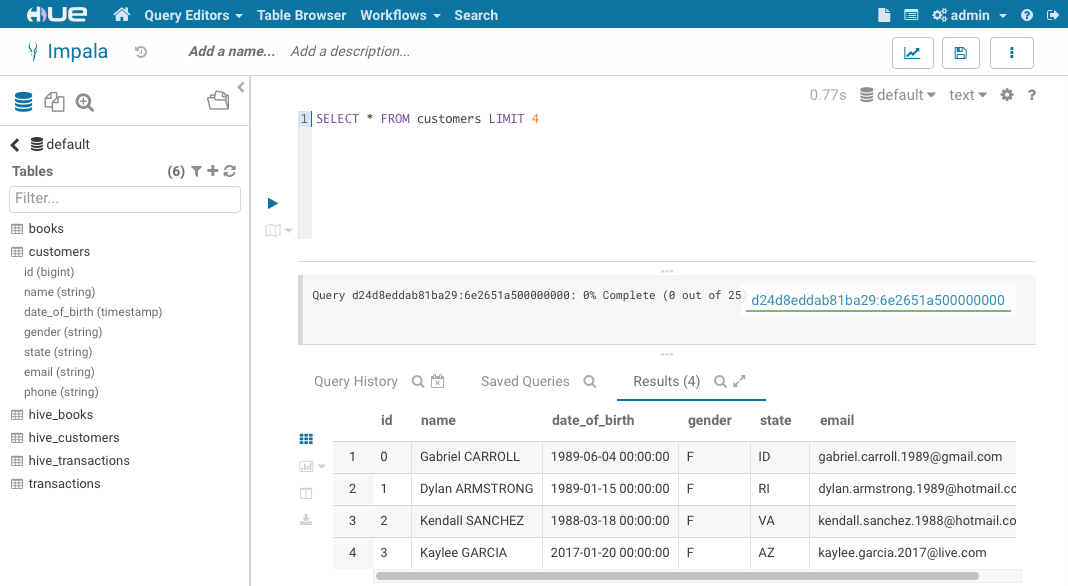Click the execute query play button
Image resolution: width=1068 pixels, height=586 pixels.
pos(273,203)
